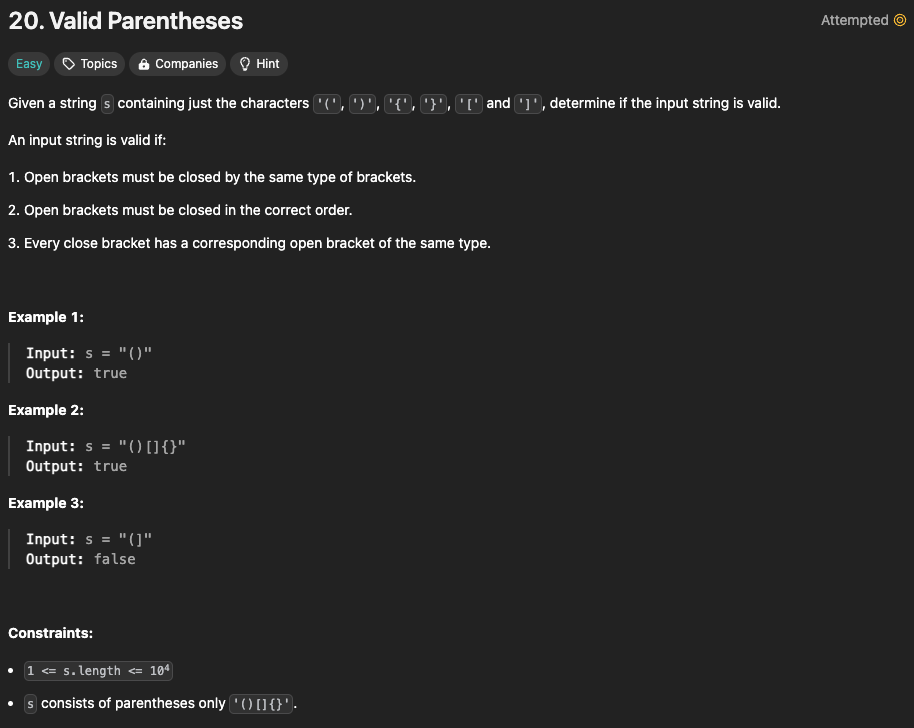Click the Hint lightbulb icon

click(x=245, y=64)
